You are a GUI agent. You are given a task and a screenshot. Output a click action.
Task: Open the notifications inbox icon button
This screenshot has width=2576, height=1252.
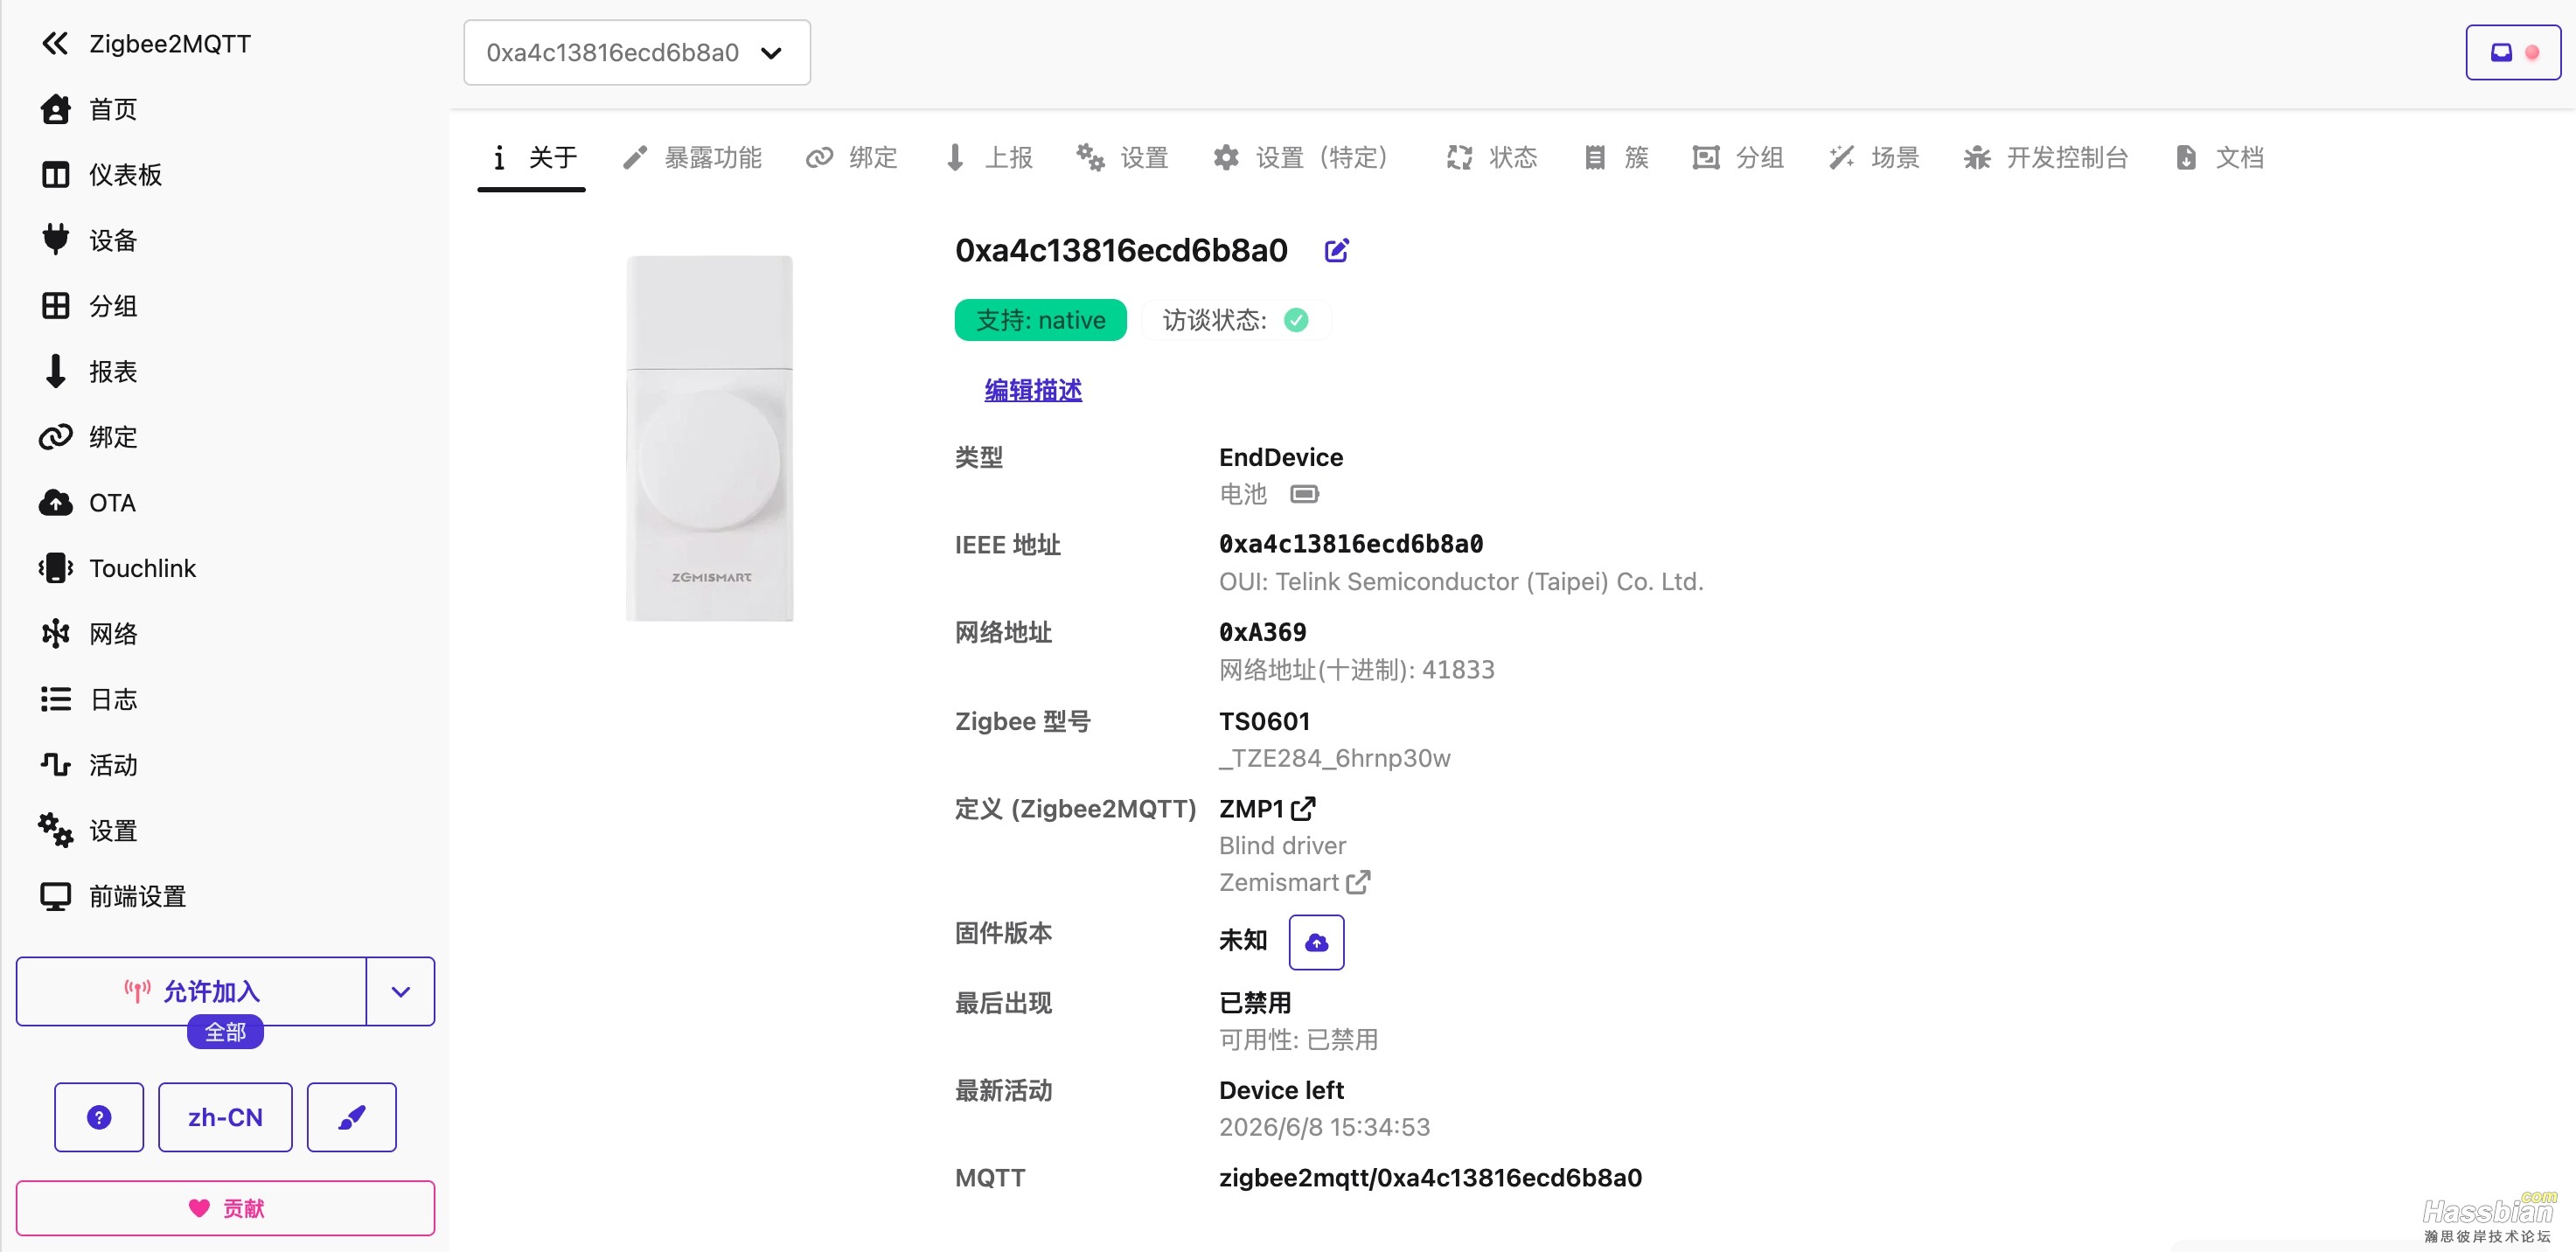pyautogui.click(x=2512, y=52)
